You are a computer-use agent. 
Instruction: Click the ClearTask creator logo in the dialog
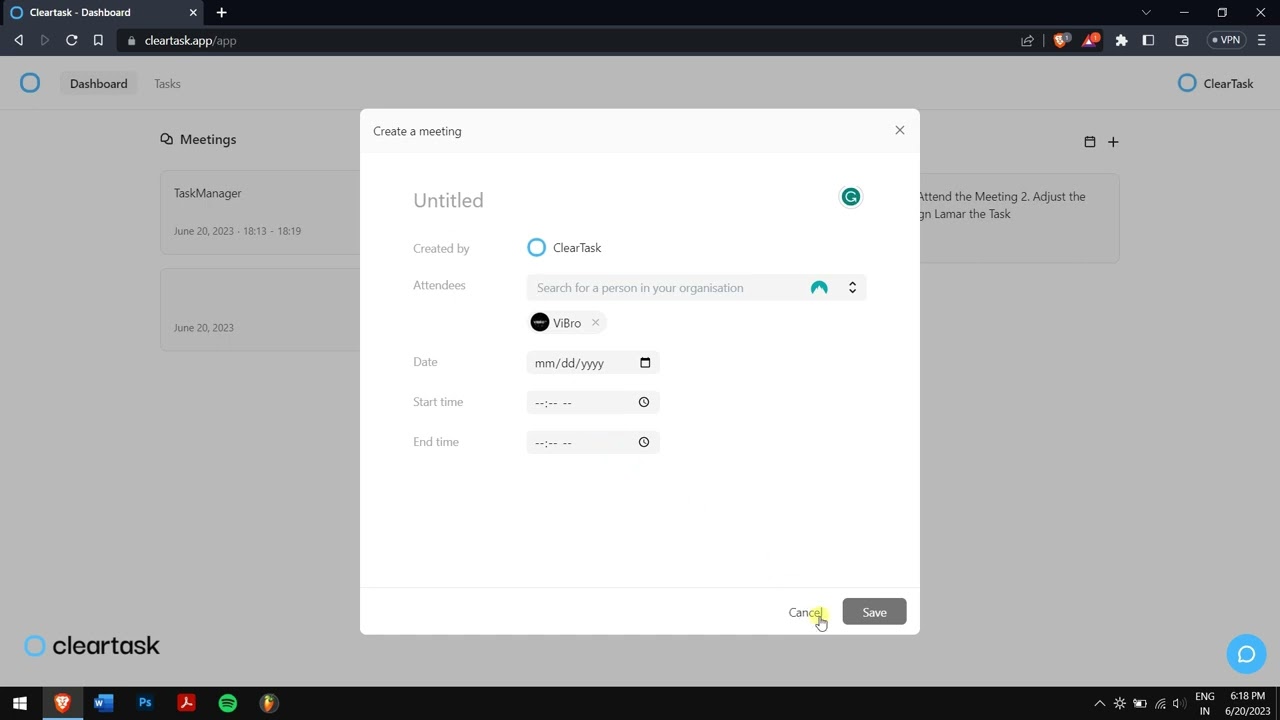[537, 248]
